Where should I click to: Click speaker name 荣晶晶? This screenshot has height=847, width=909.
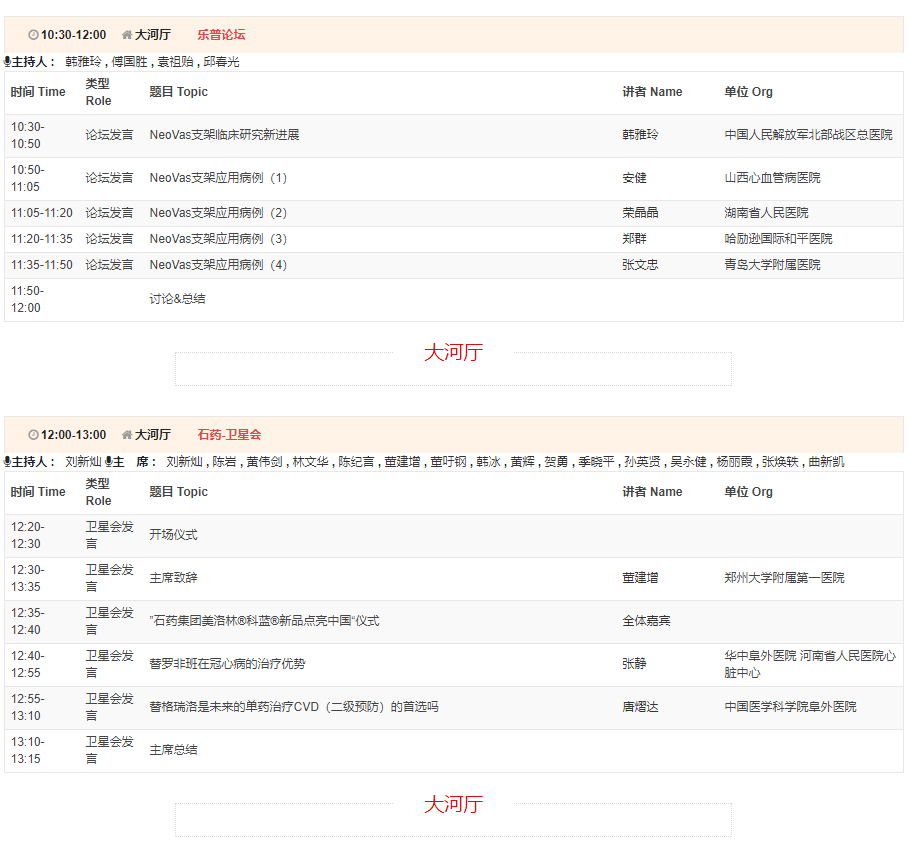coord(640,213)
